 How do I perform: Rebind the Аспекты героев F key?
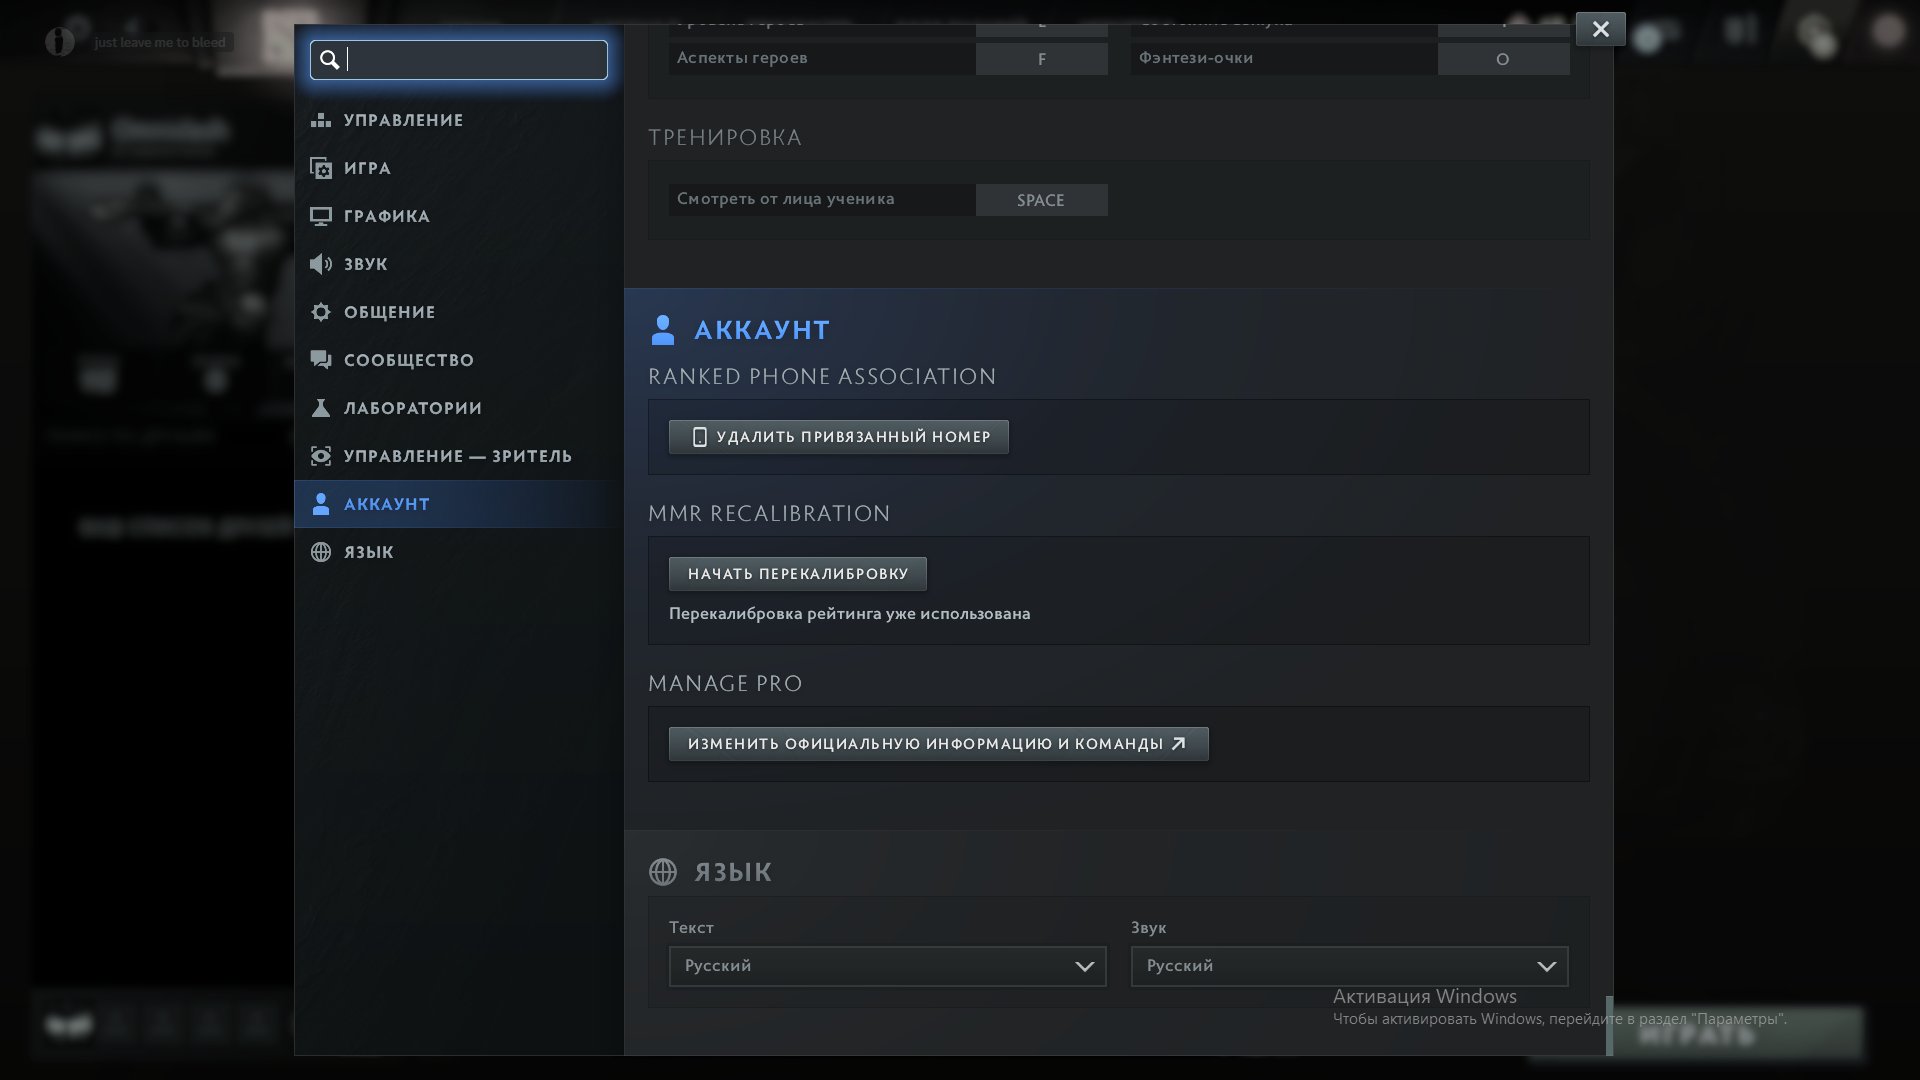[x=1041, y=59]
